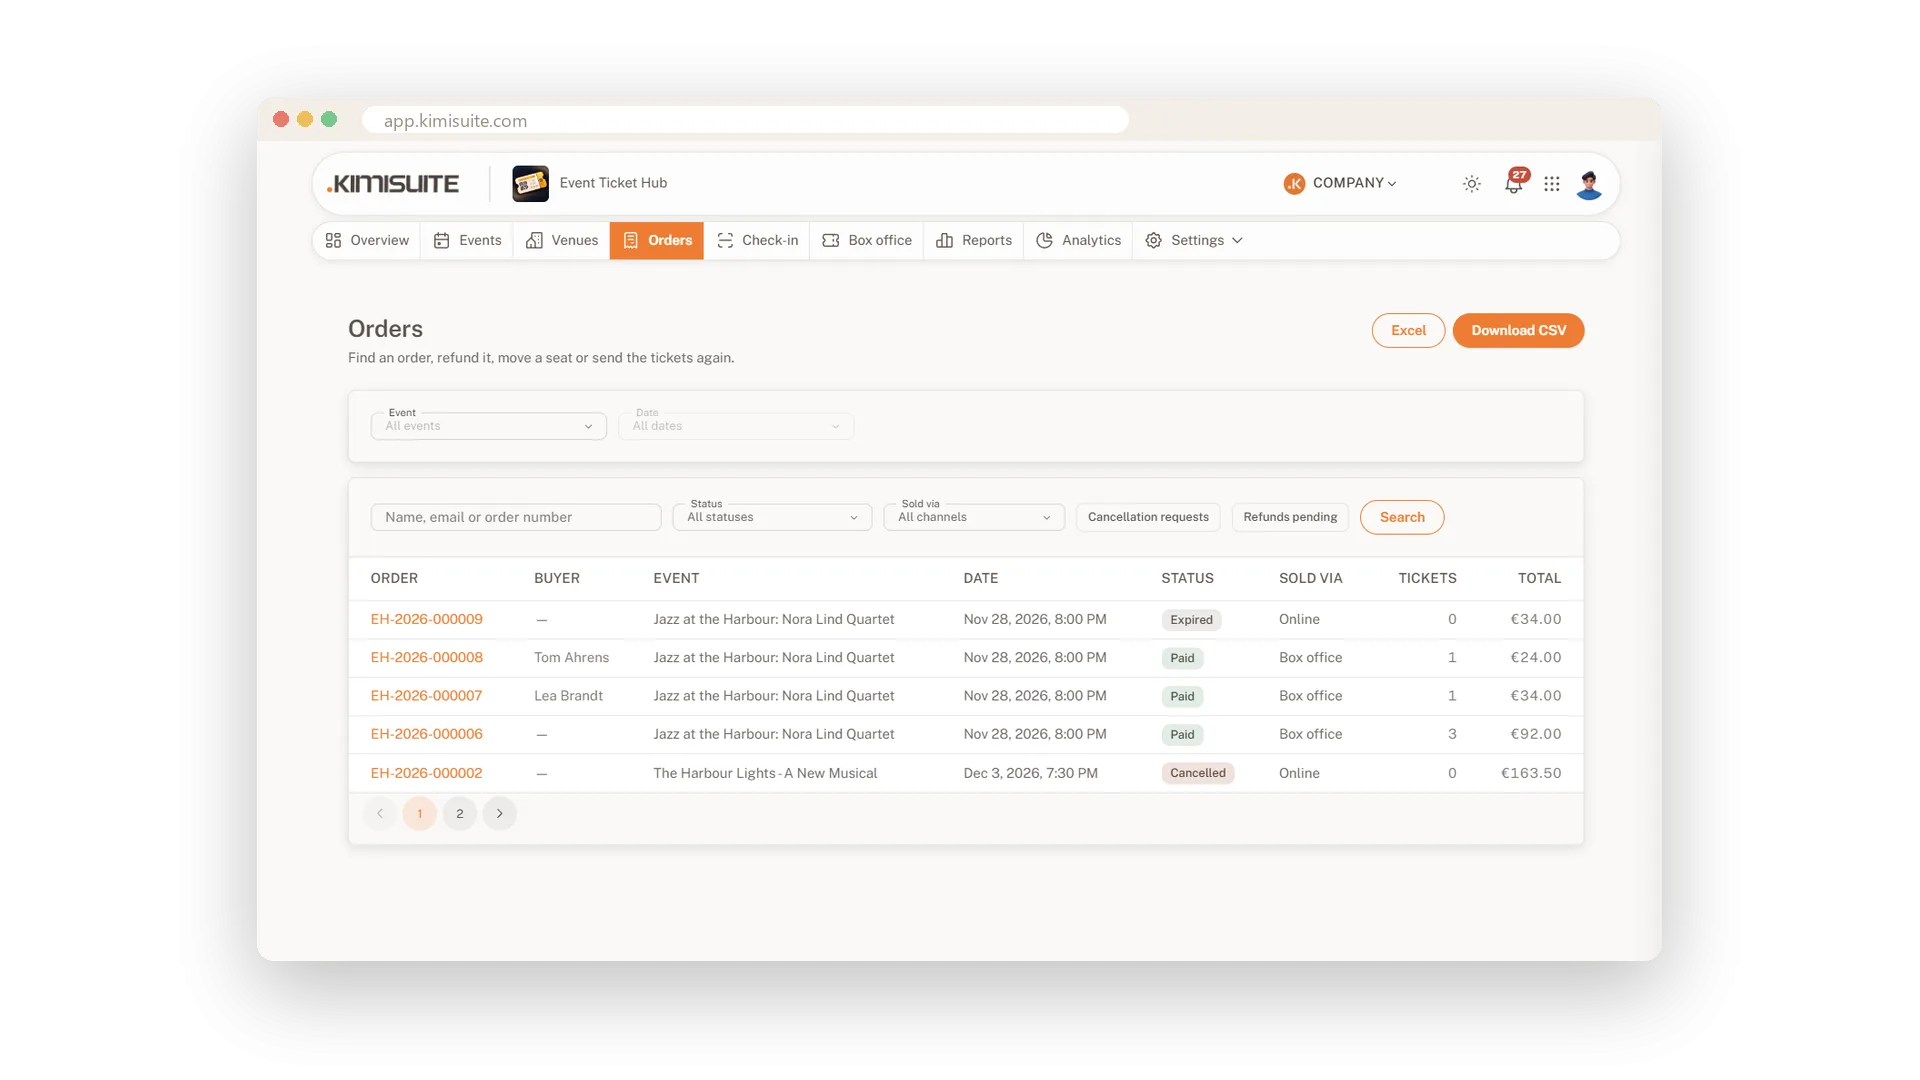Go to the Overview tab
The height and width of the screenshot is (1080, 1920).
click(367, 241)
